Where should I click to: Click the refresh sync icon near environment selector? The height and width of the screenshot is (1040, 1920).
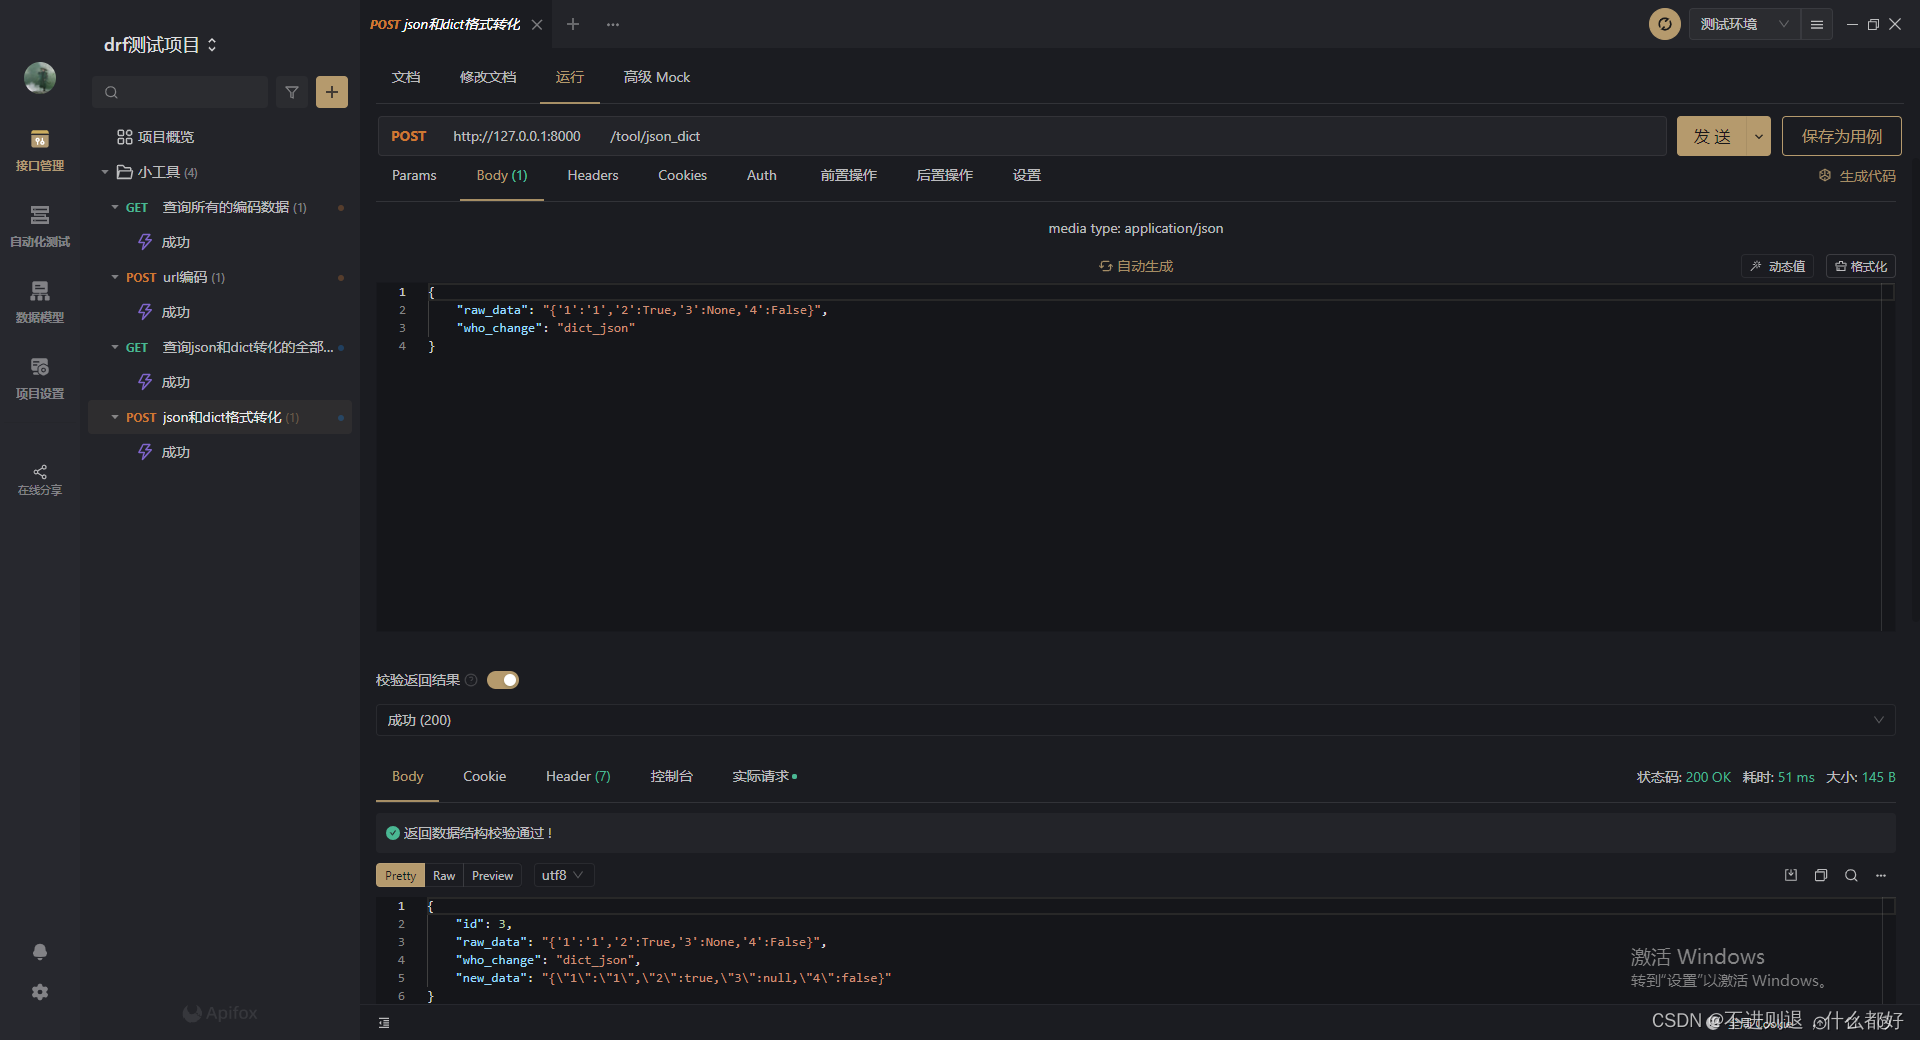(1664, 24)
